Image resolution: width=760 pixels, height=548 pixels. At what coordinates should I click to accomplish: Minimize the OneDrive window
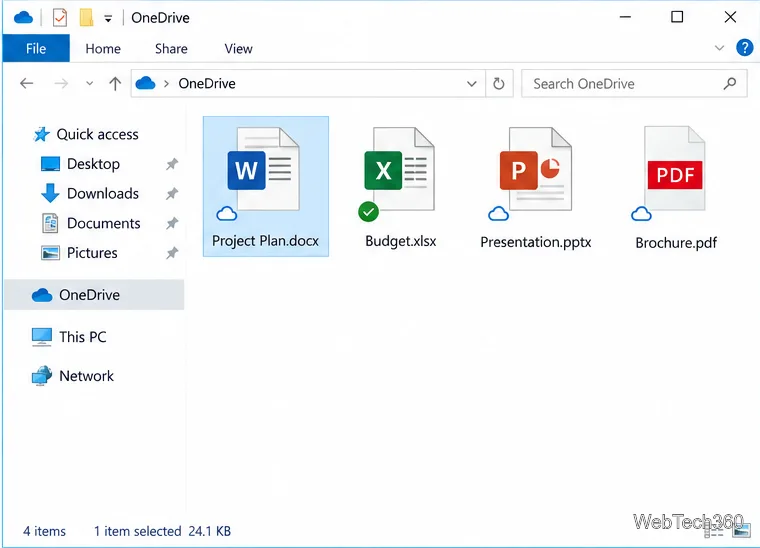click(625, 17)
